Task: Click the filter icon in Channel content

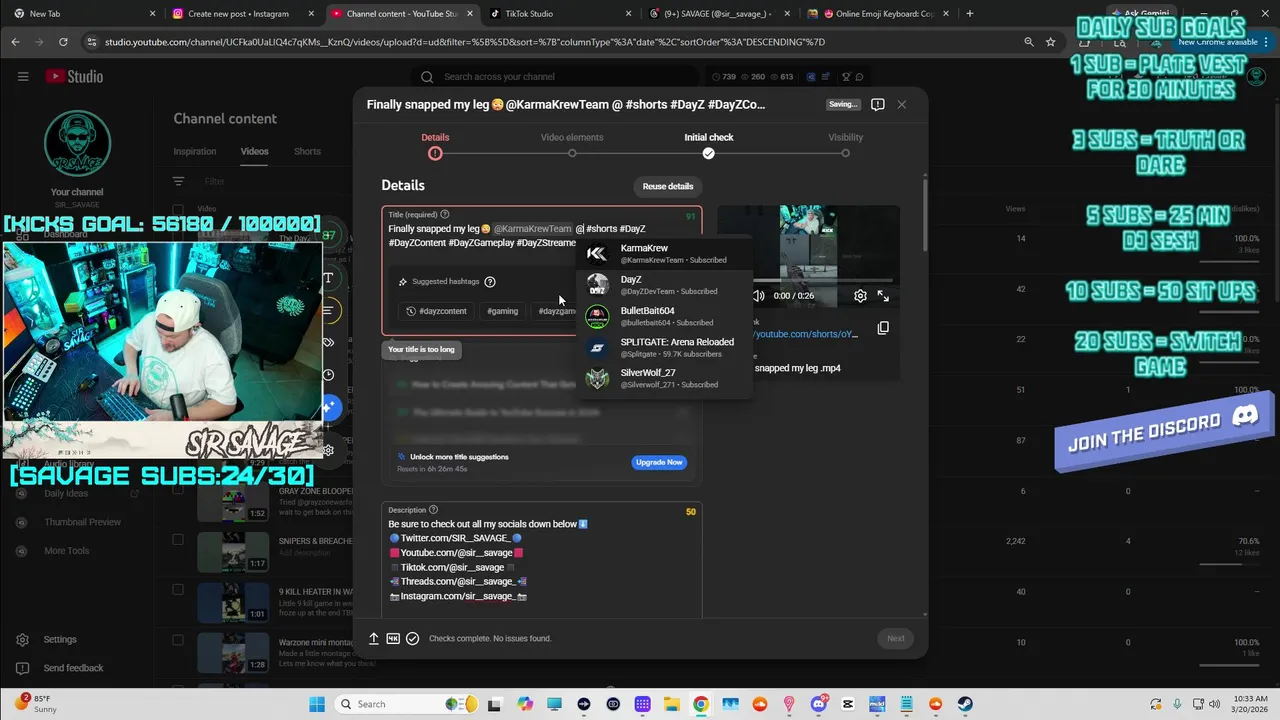Action: click(x=178, y=181)
